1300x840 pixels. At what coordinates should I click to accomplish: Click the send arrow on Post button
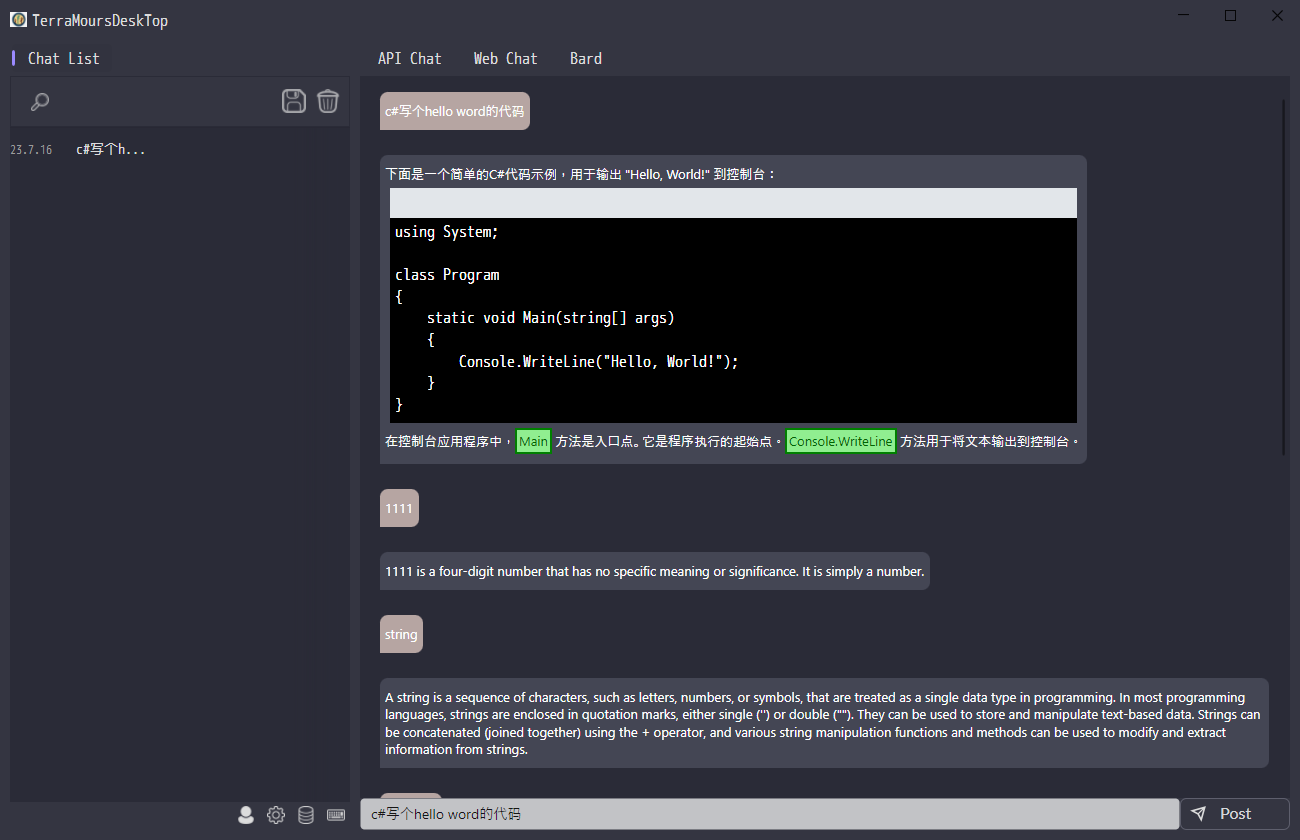(1199, 813)
